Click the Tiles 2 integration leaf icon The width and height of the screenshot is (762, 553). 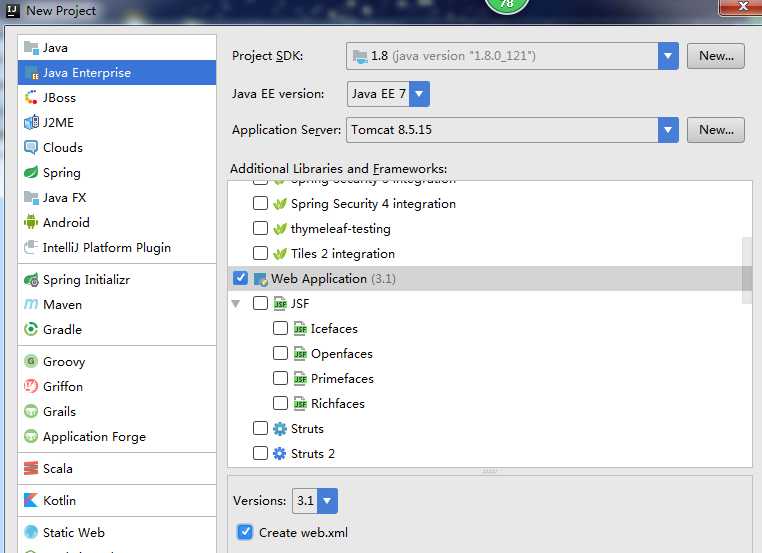coord(280,254)
